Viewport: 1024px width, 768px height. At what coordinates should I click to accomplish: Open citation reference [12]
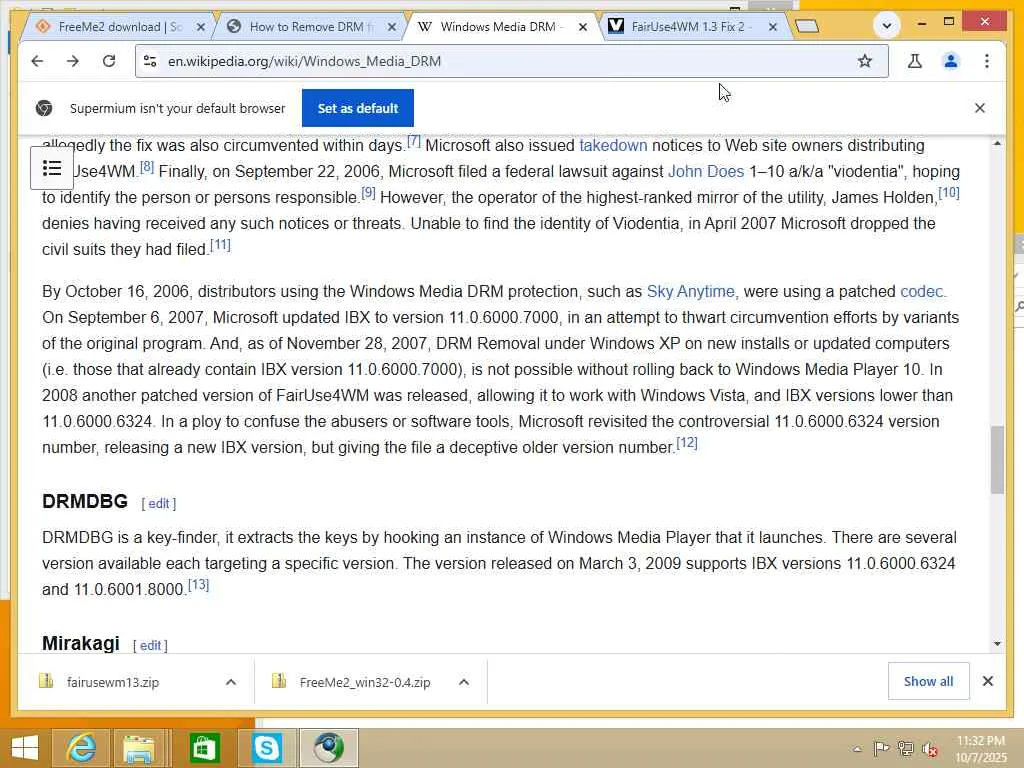[686, 443]
